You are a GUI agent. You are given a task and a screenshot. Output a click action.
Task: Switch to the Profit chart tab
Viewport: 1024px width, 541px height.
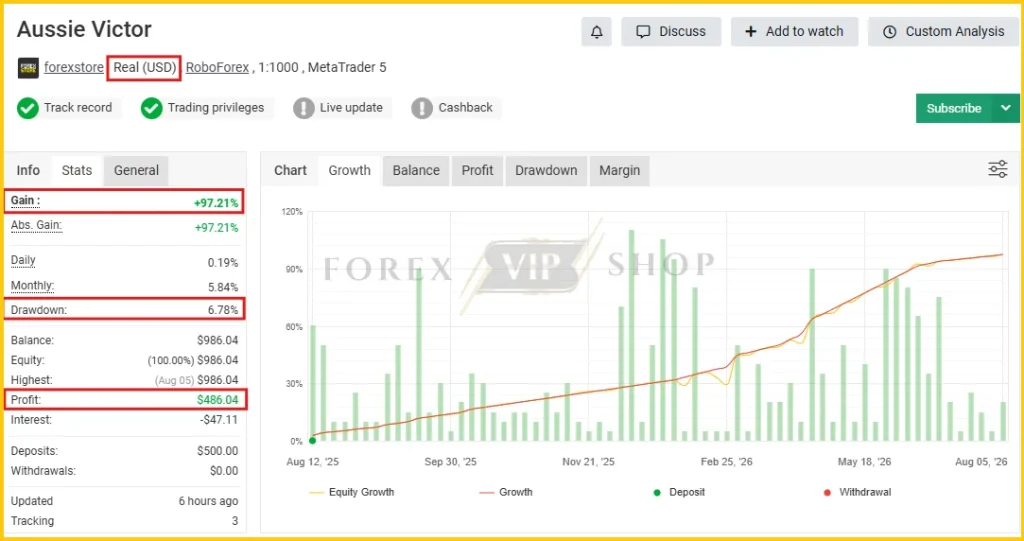tap(477, 171)
